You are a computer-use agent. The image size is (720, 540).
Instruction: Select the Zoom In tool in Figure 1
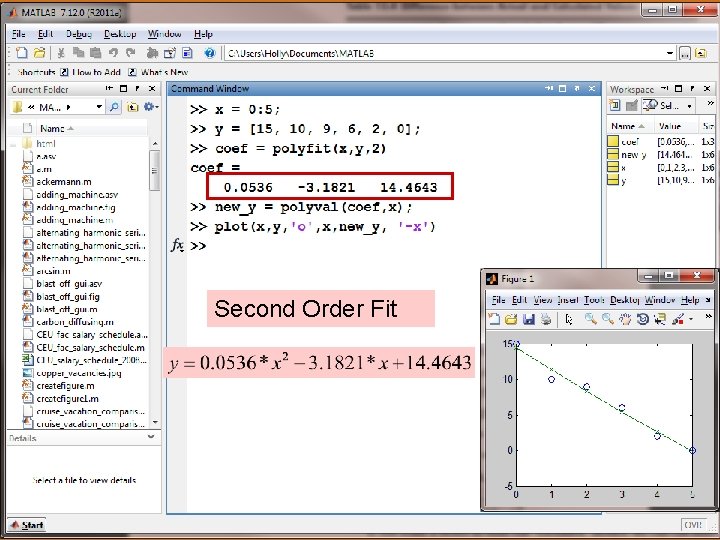coord(591,319)
